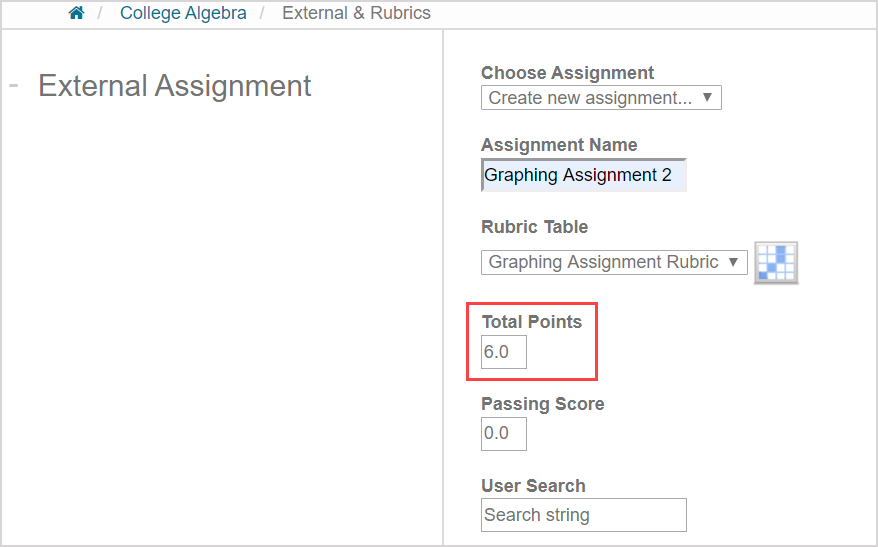The width and height of the screenshot is (878, 547).
Task: Click the User Search label
Action: tap(533, 486)
